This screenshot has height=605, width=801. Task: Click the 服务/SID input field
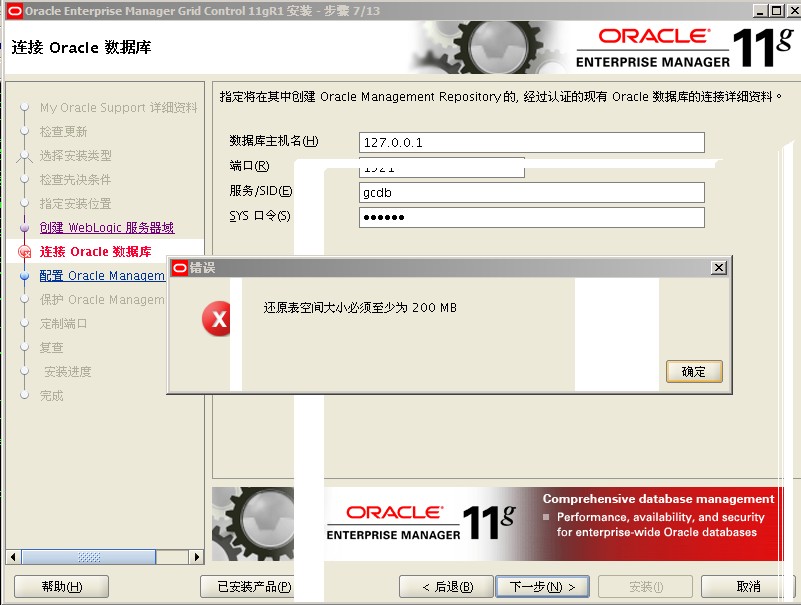coord(530,192)
